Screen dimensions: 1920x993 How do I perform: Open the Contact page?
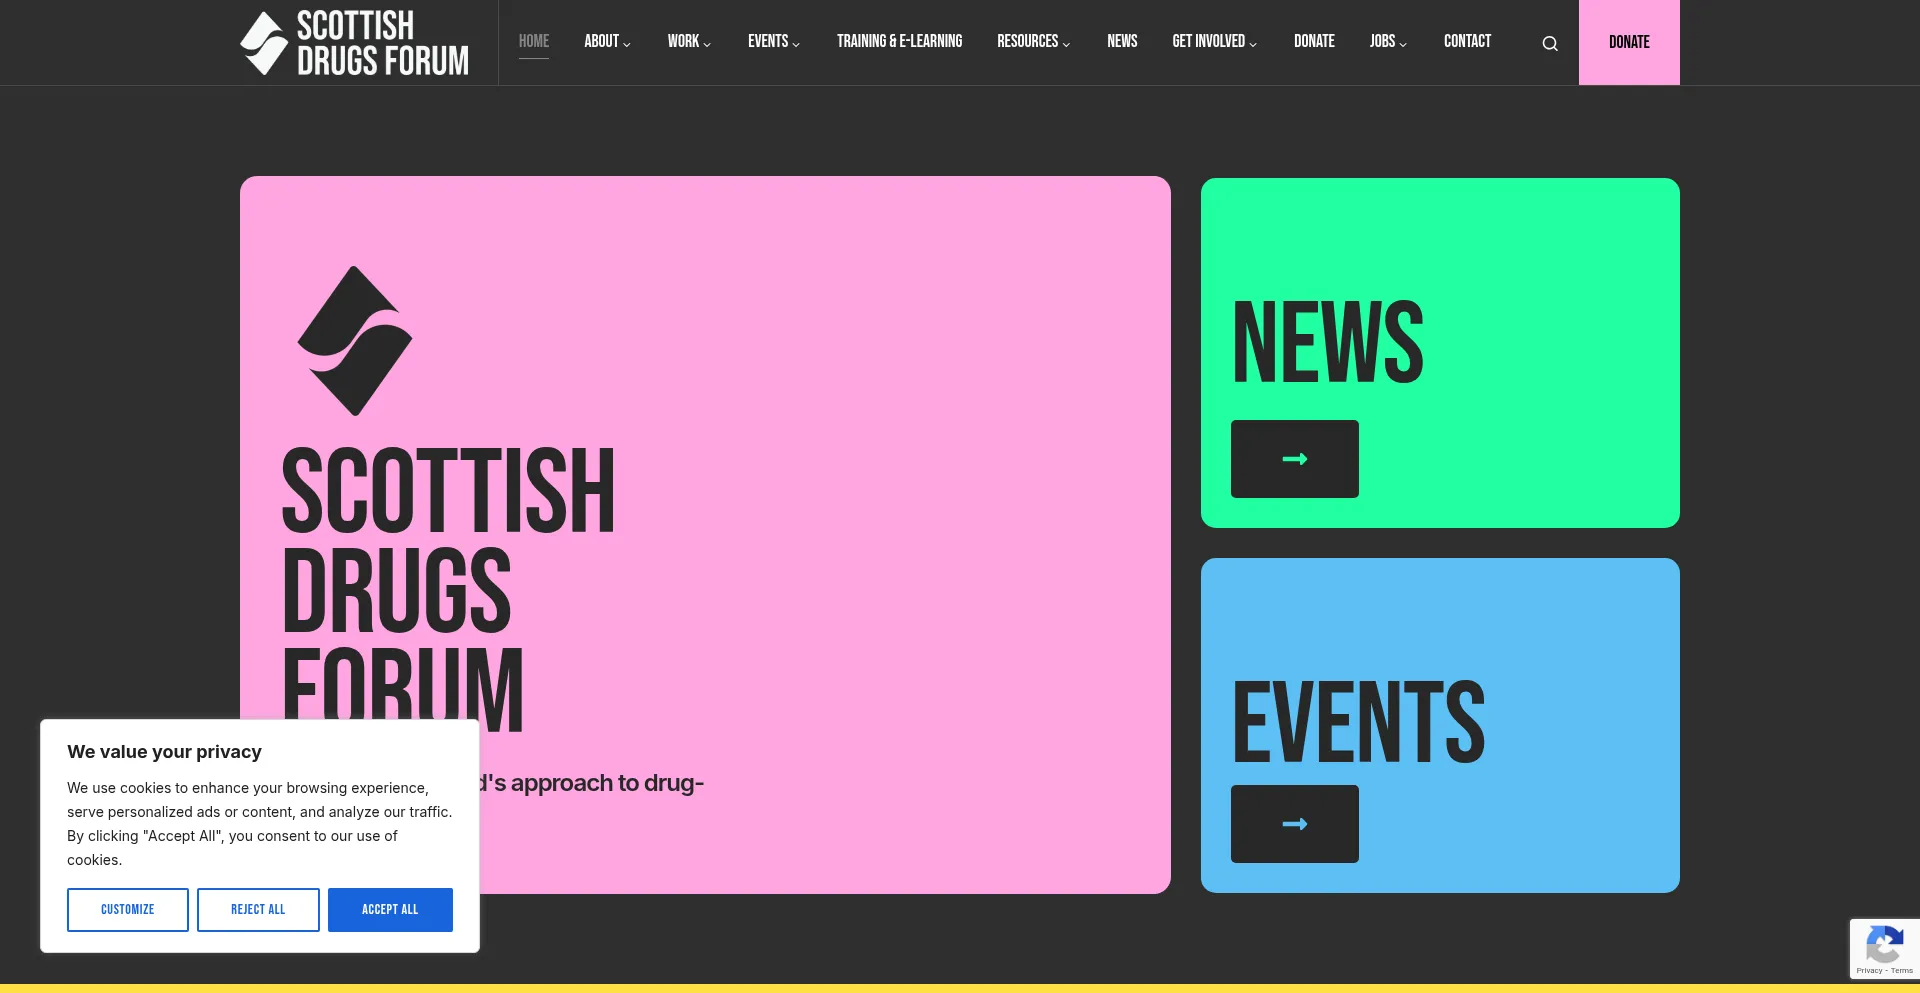pyautogui.click(x=1467, y=42)
